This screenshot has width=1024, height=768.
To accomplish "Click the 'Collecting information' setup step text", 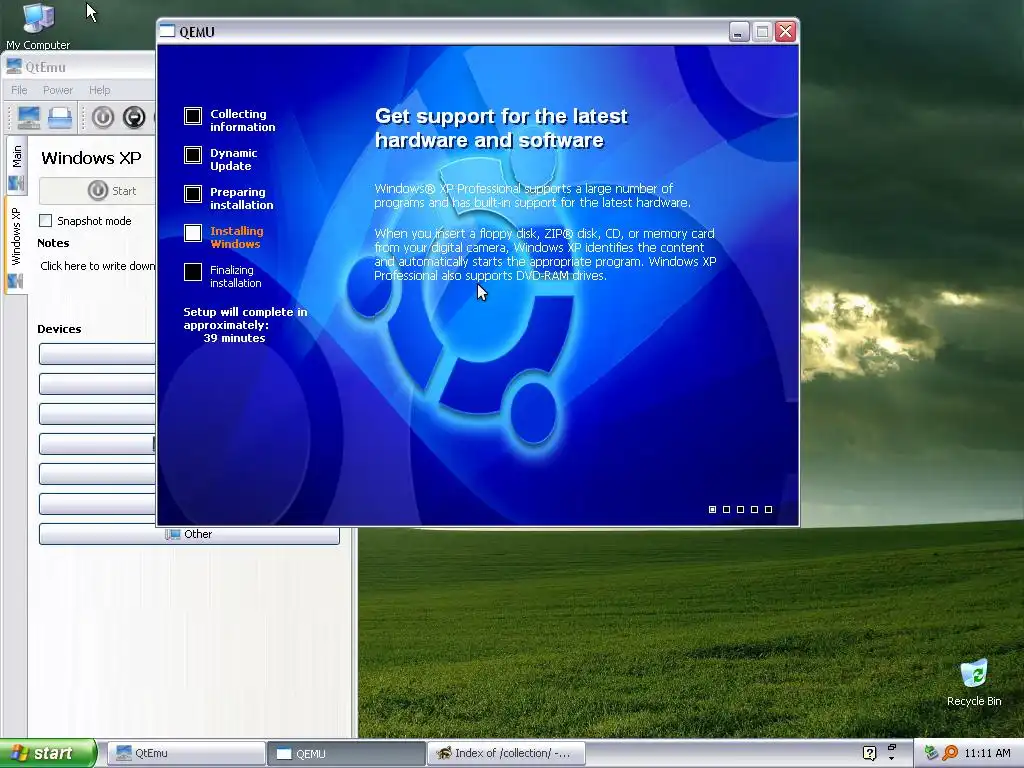I will (242, 120).
